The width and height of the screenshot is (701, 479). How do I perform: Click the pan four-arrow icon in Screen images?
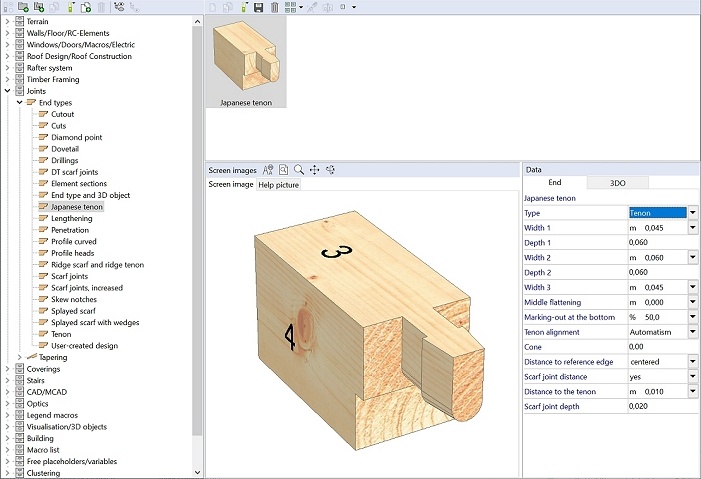click(315, 170)
